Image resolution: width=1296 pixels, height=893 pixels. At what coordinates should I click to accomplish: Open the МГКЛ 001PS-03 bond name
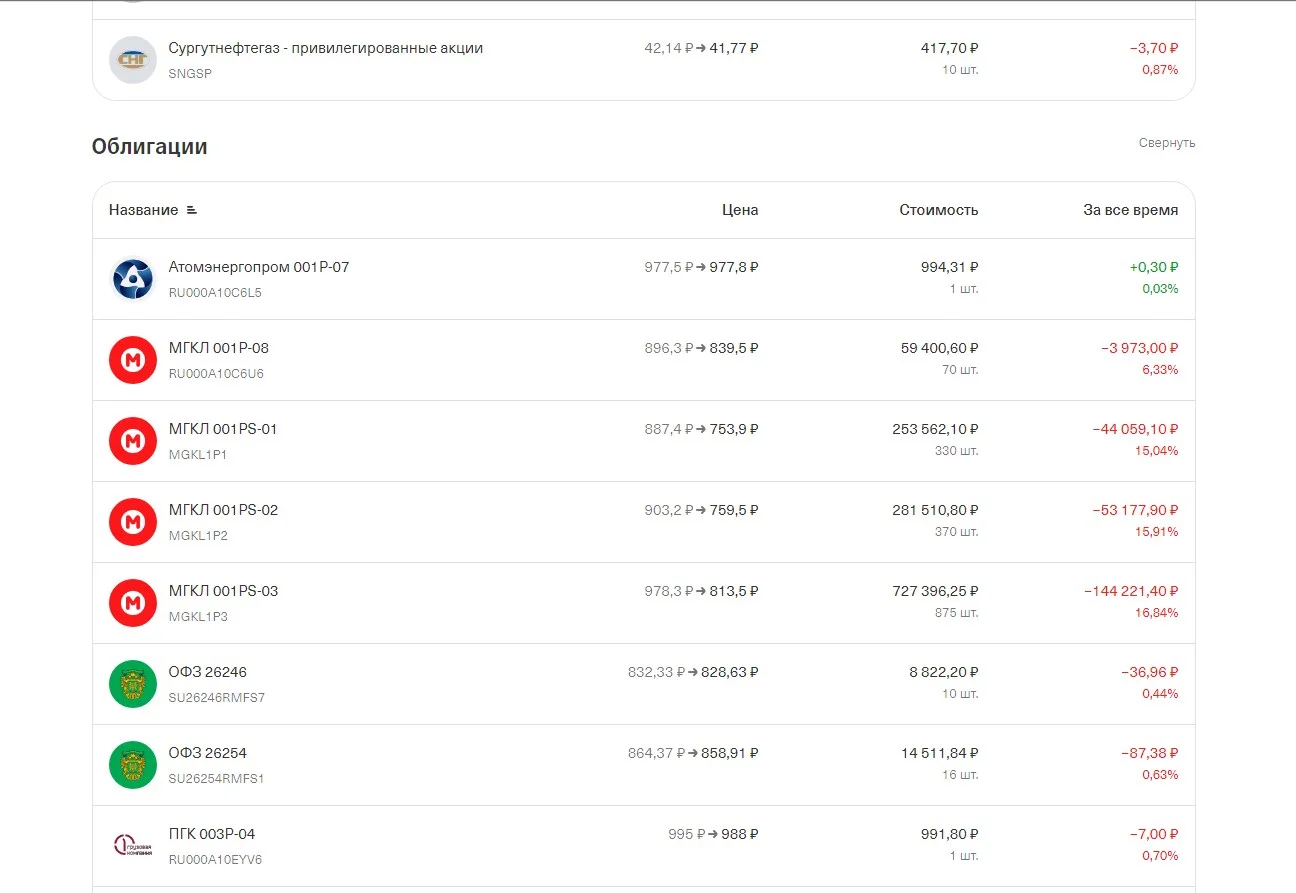click(x=224, y=591)
